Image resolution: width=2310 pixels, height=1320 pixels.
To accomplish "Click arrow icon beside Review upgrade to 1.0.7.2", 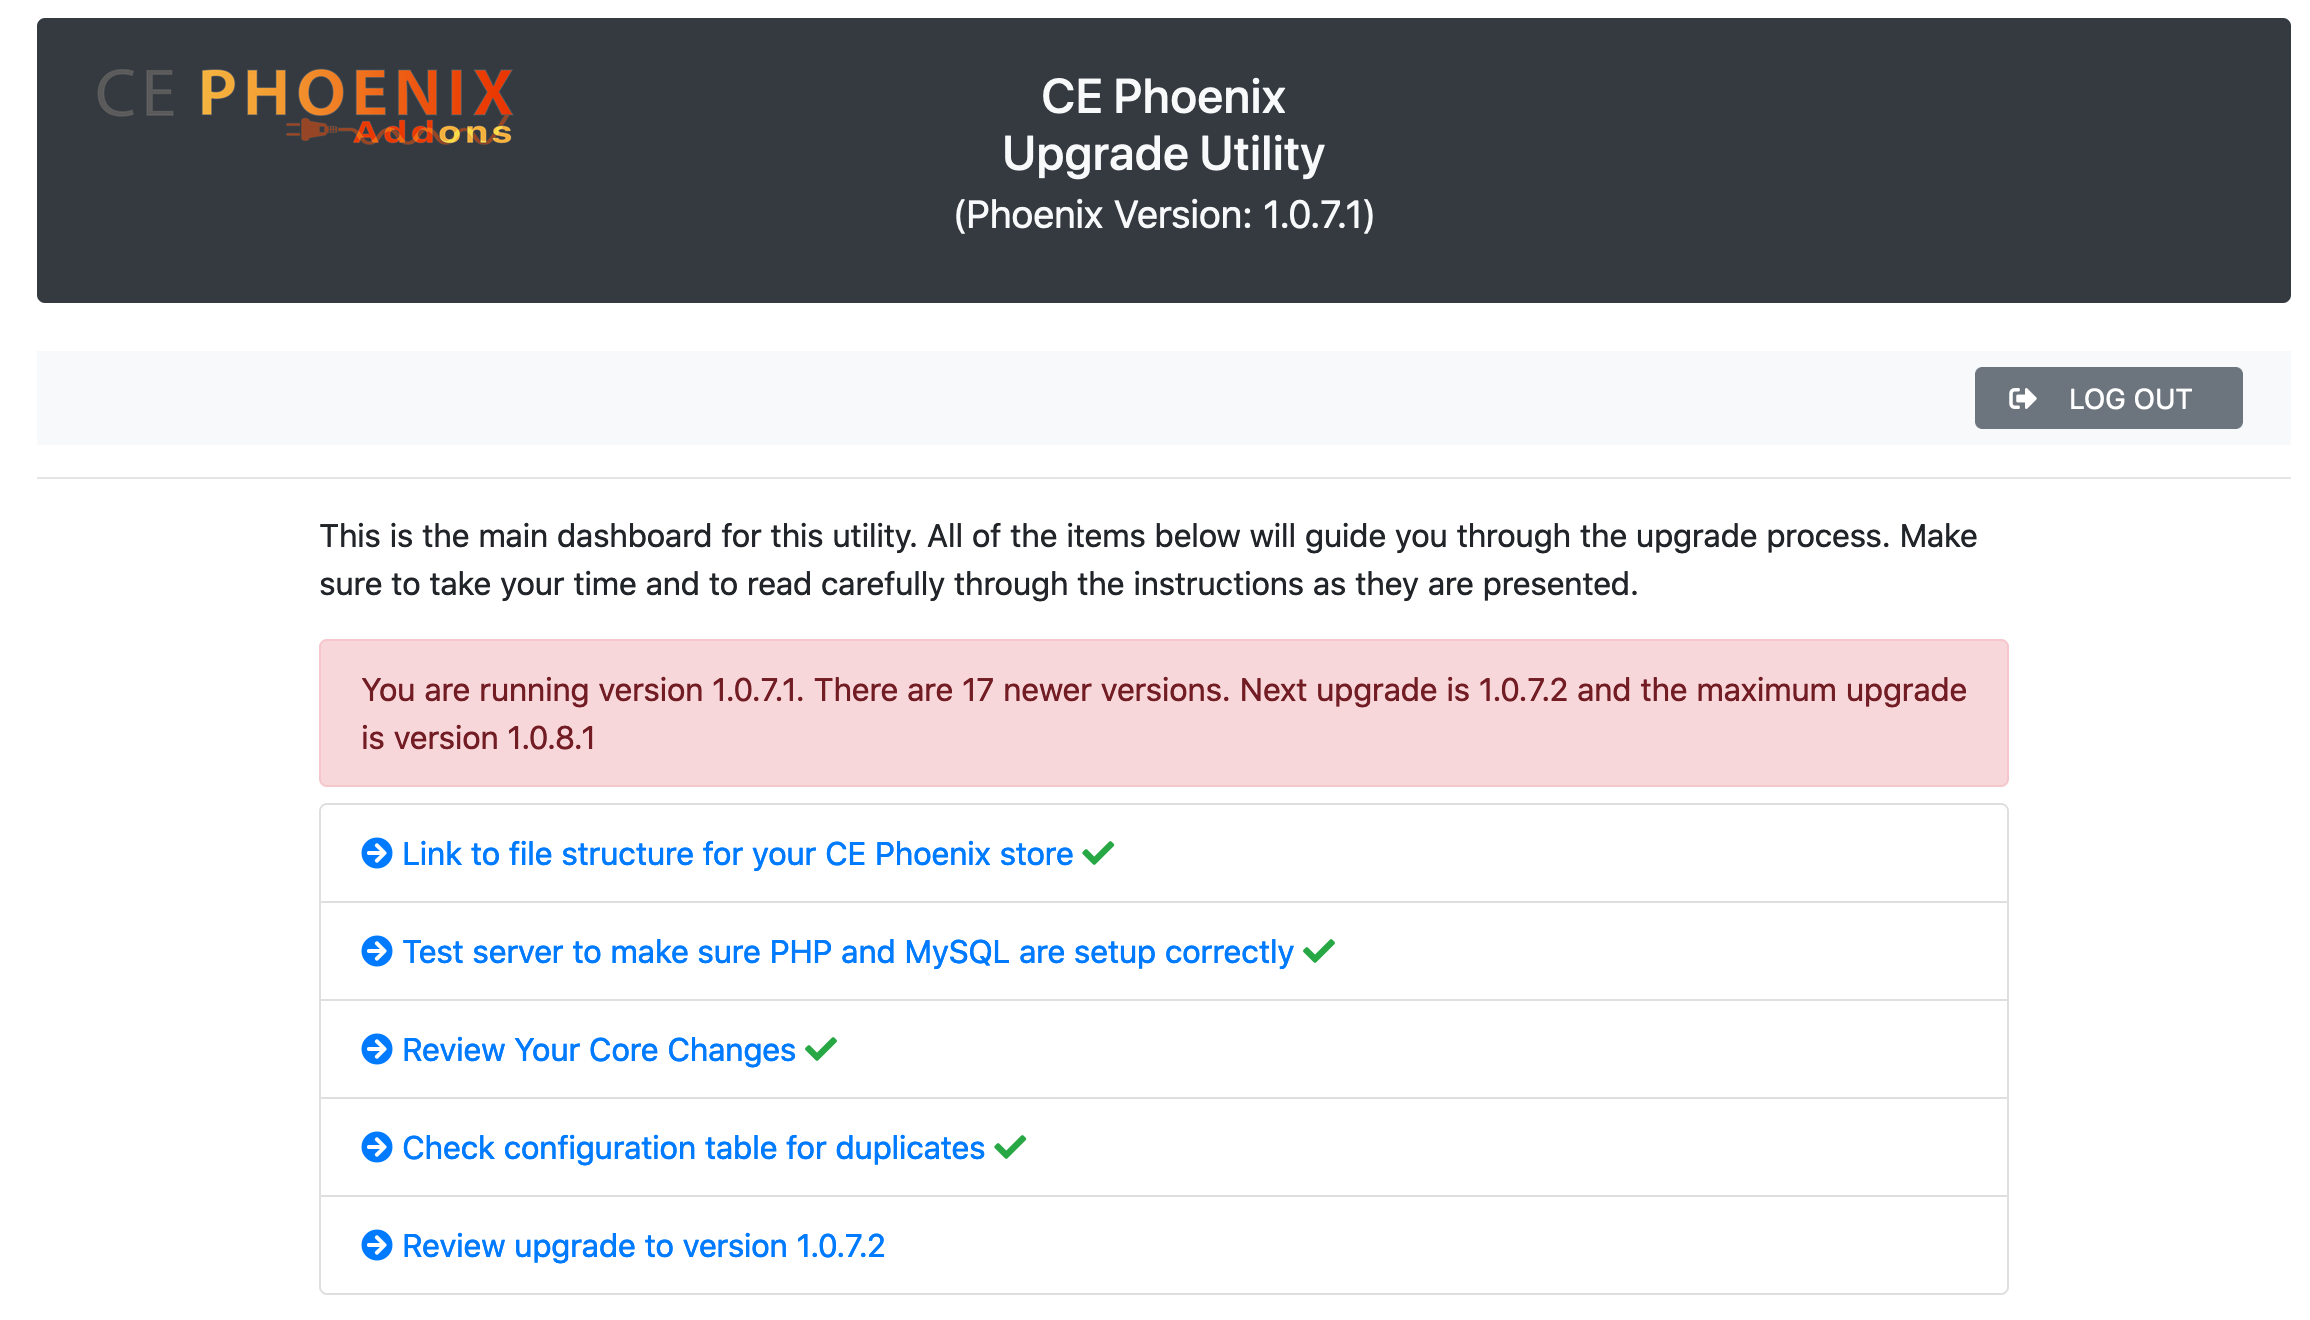I will (377, 1245).
